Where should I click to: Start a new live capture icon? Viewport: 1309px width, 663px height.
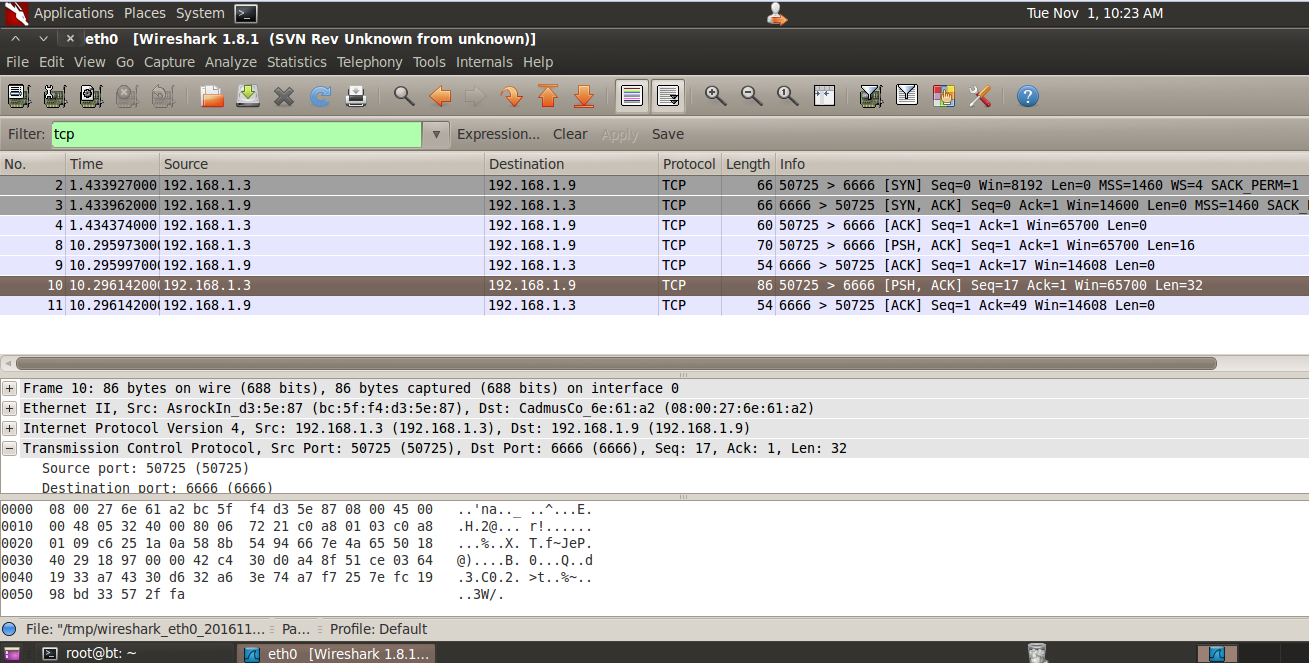(91, 96)
